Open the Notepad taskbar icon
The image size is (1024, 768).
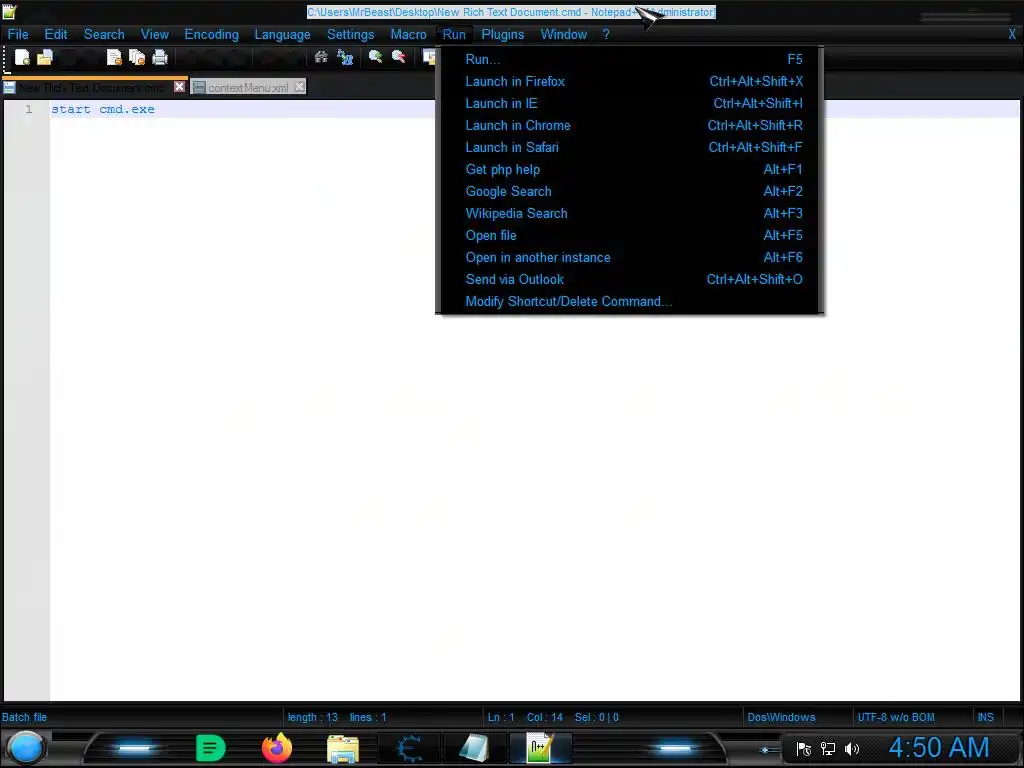(x=474, y=748)
